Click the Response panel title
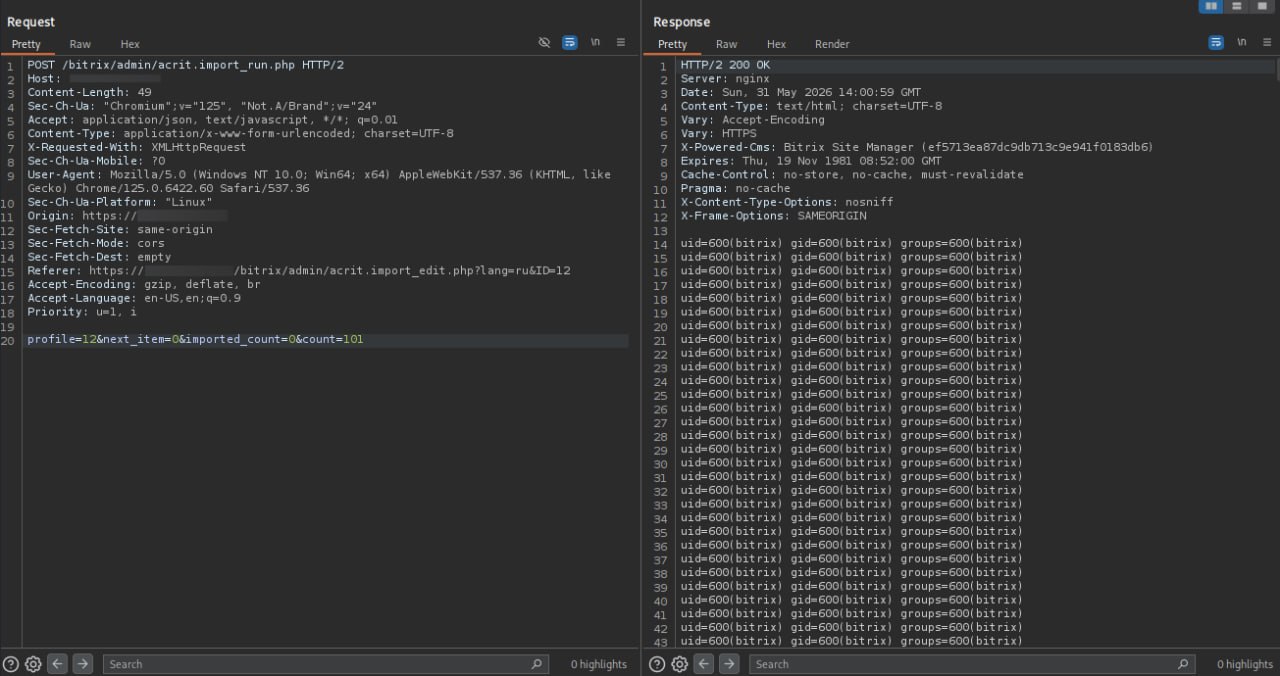Viewport: 1280px width, 676px height. pos(681,22)
